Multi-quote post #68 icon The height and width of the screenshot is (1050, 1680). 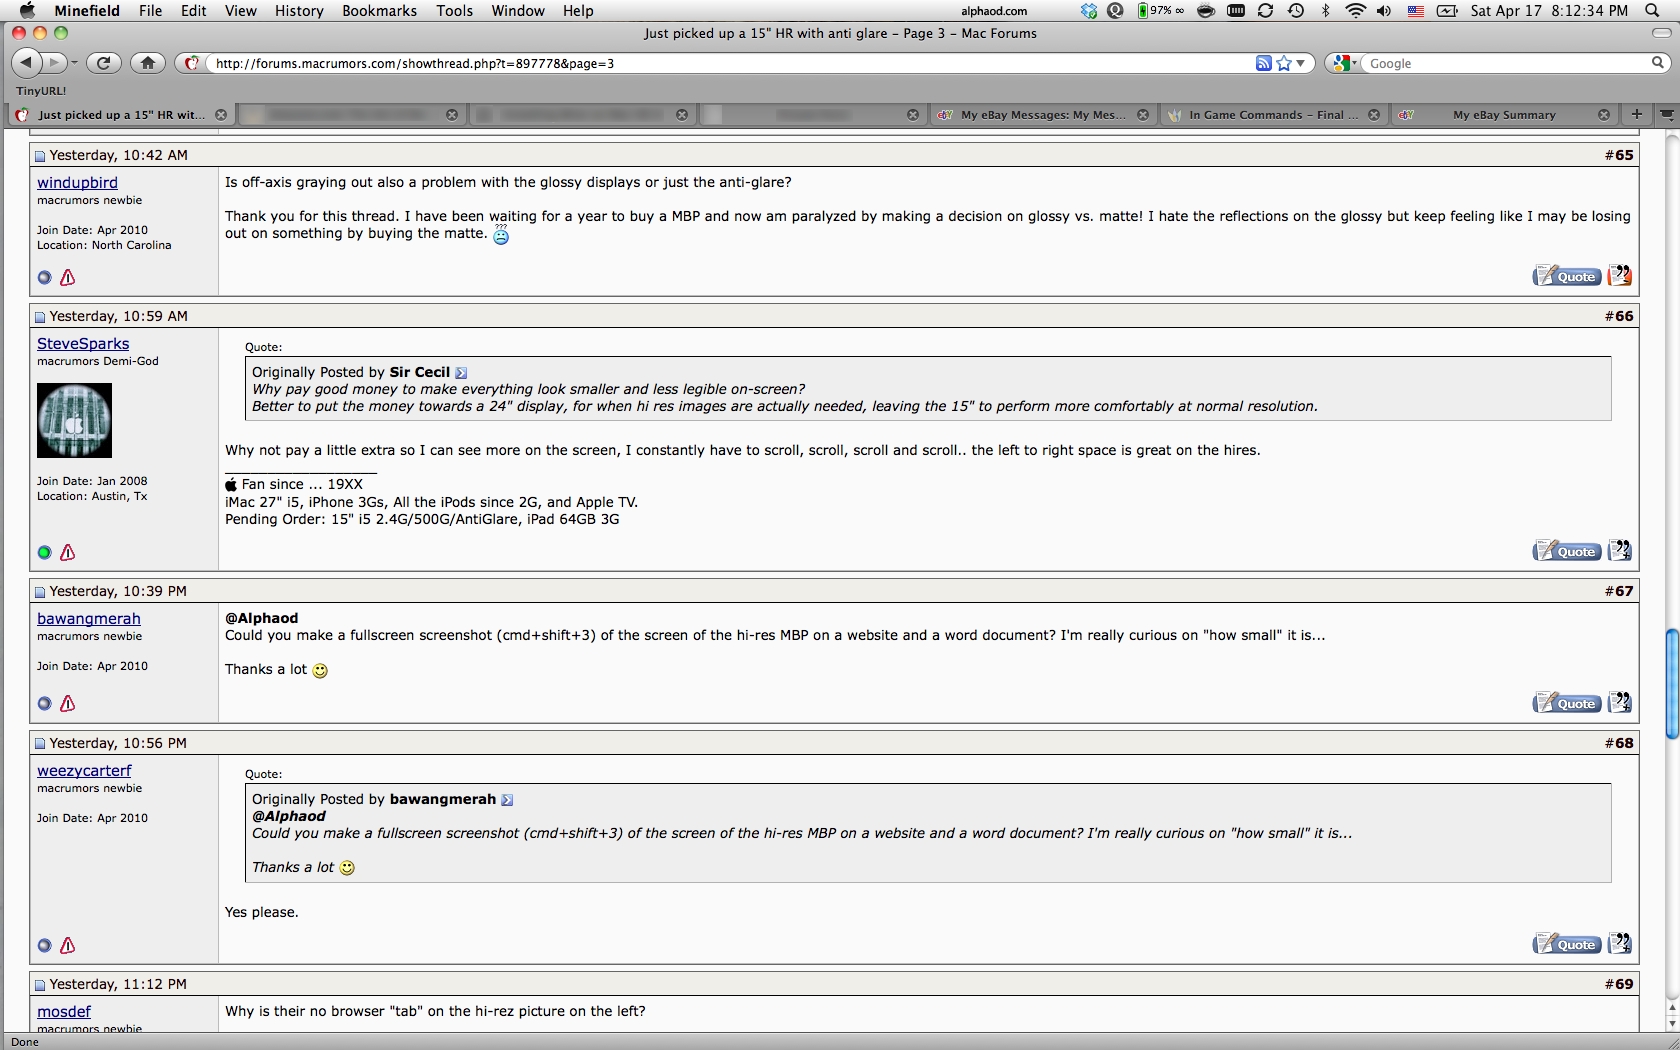(1620, 943)
